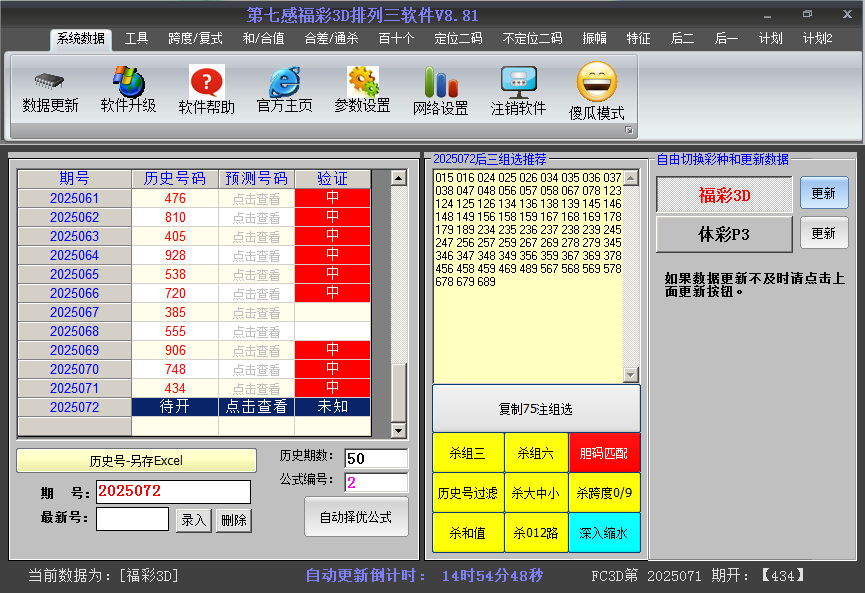
Task: Open 网络设置 bar chart icon
Action: coord(441,82)
